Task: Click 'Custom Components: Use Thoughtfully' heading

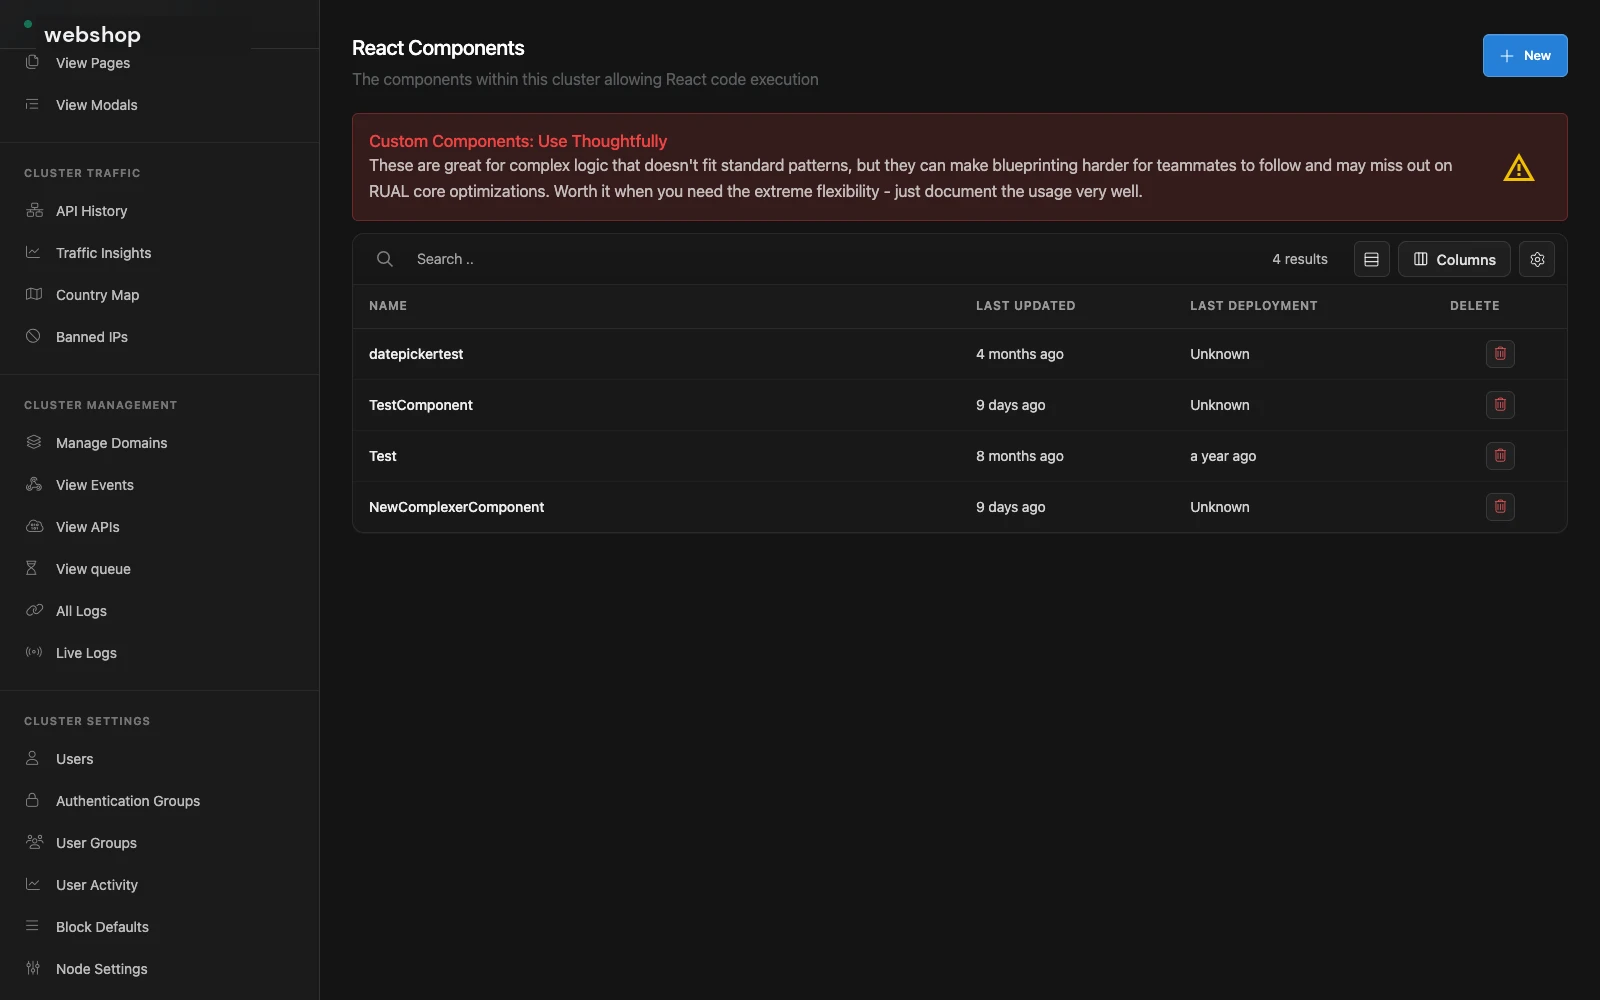Action: pos(518,141)
